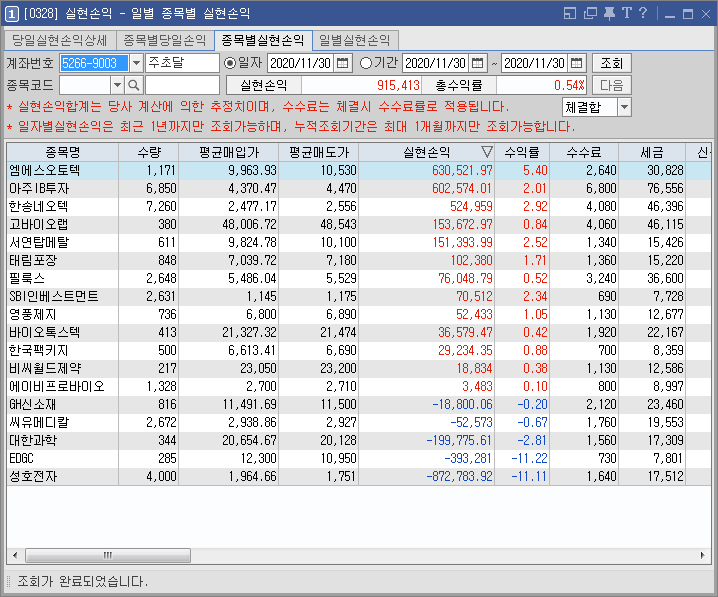Sort by 평균매입가 column header
This screenshot has height=597, width=718.
click(x=228, y=152)
